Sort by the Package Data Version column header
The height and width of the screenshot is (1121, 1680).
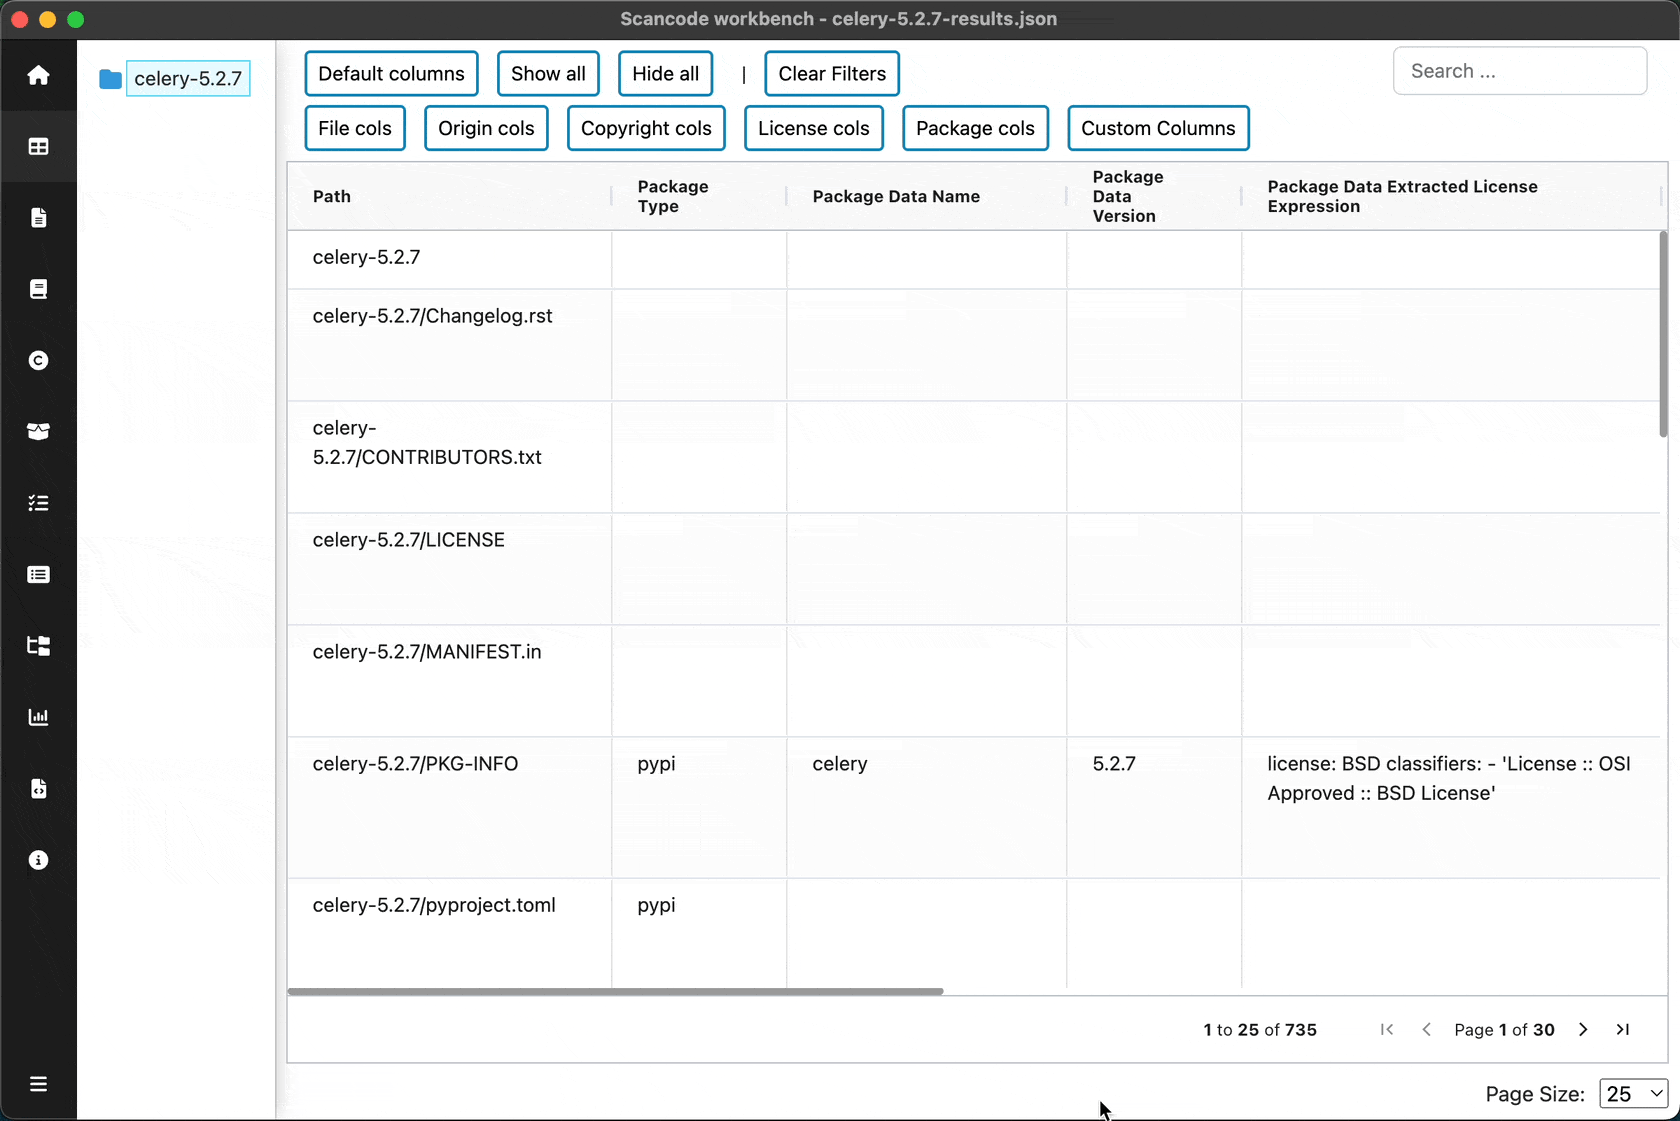pos(1154,196)
